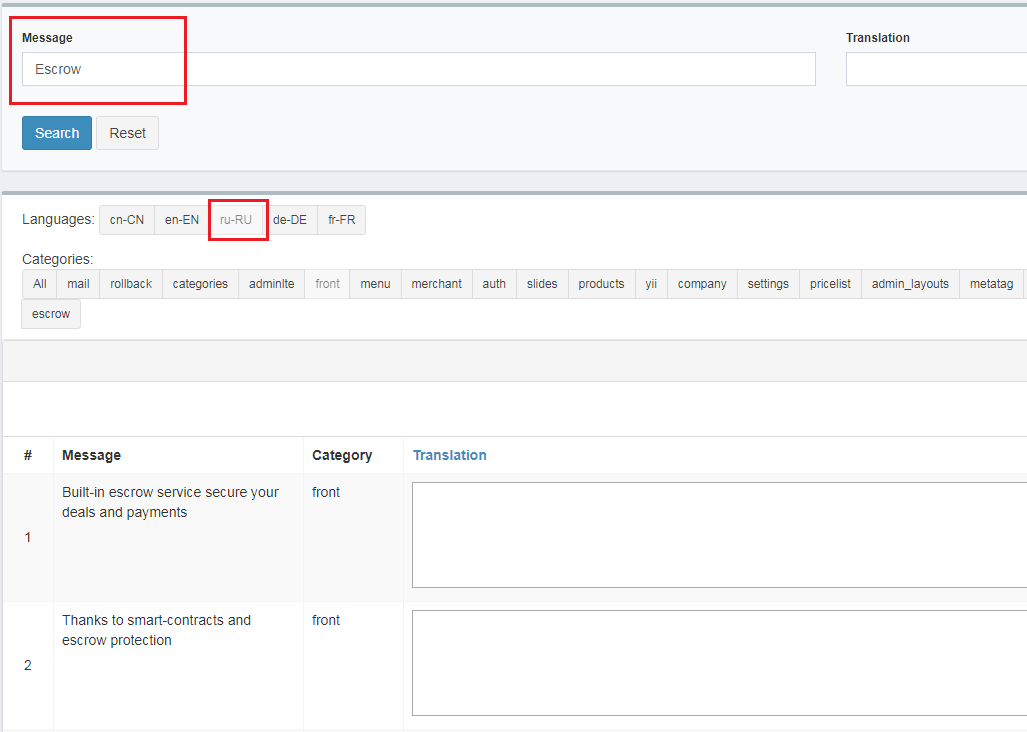Viewport: 1027px width, 732px height.
Task: Filter by the products category
Action: (601, 284)
